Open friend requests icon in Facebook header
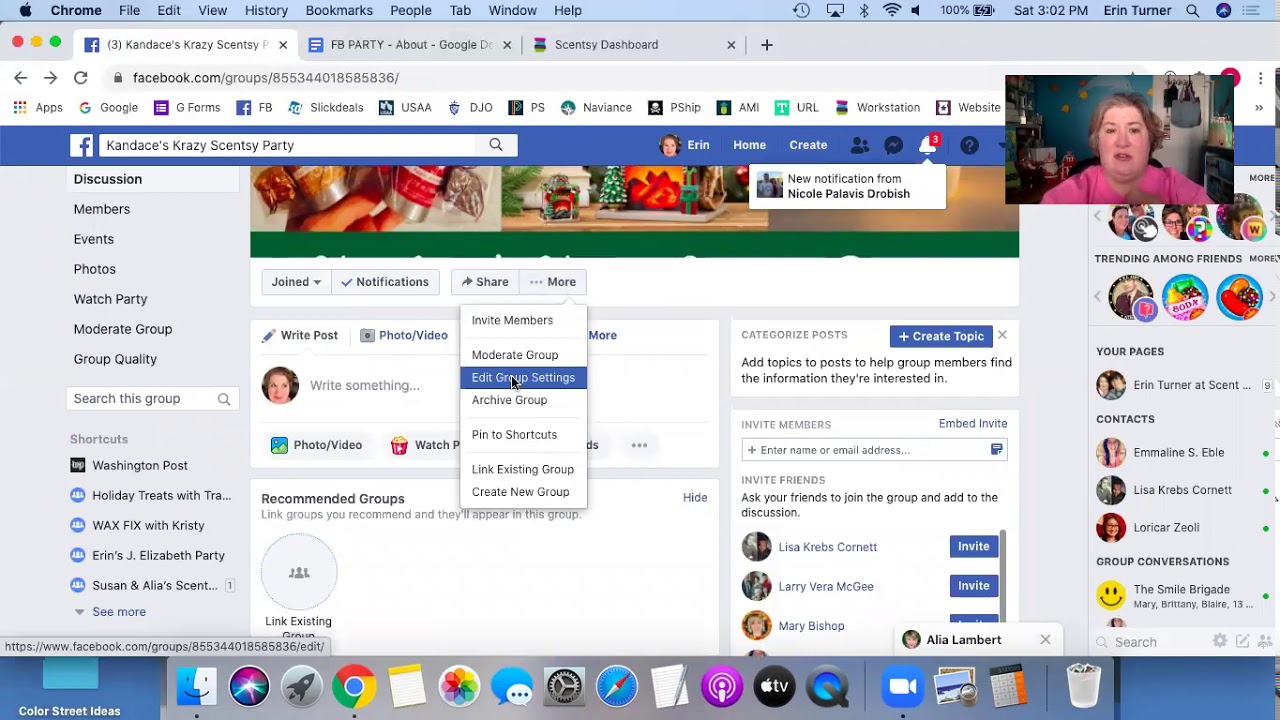The height and width of the screenshot is (720, 1280). 859,145
